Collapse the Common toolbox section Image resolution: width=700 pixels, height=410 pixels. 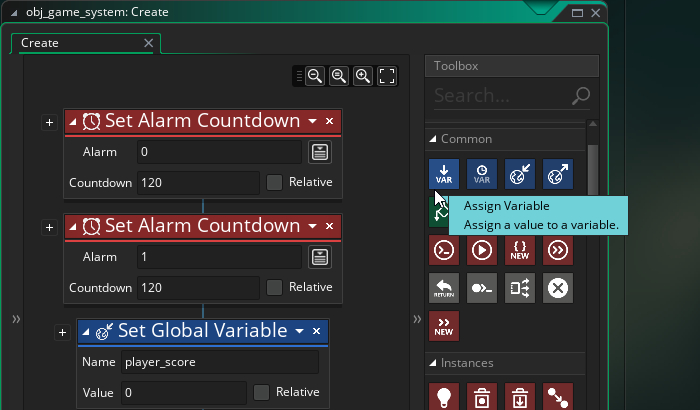click(433, 139)
